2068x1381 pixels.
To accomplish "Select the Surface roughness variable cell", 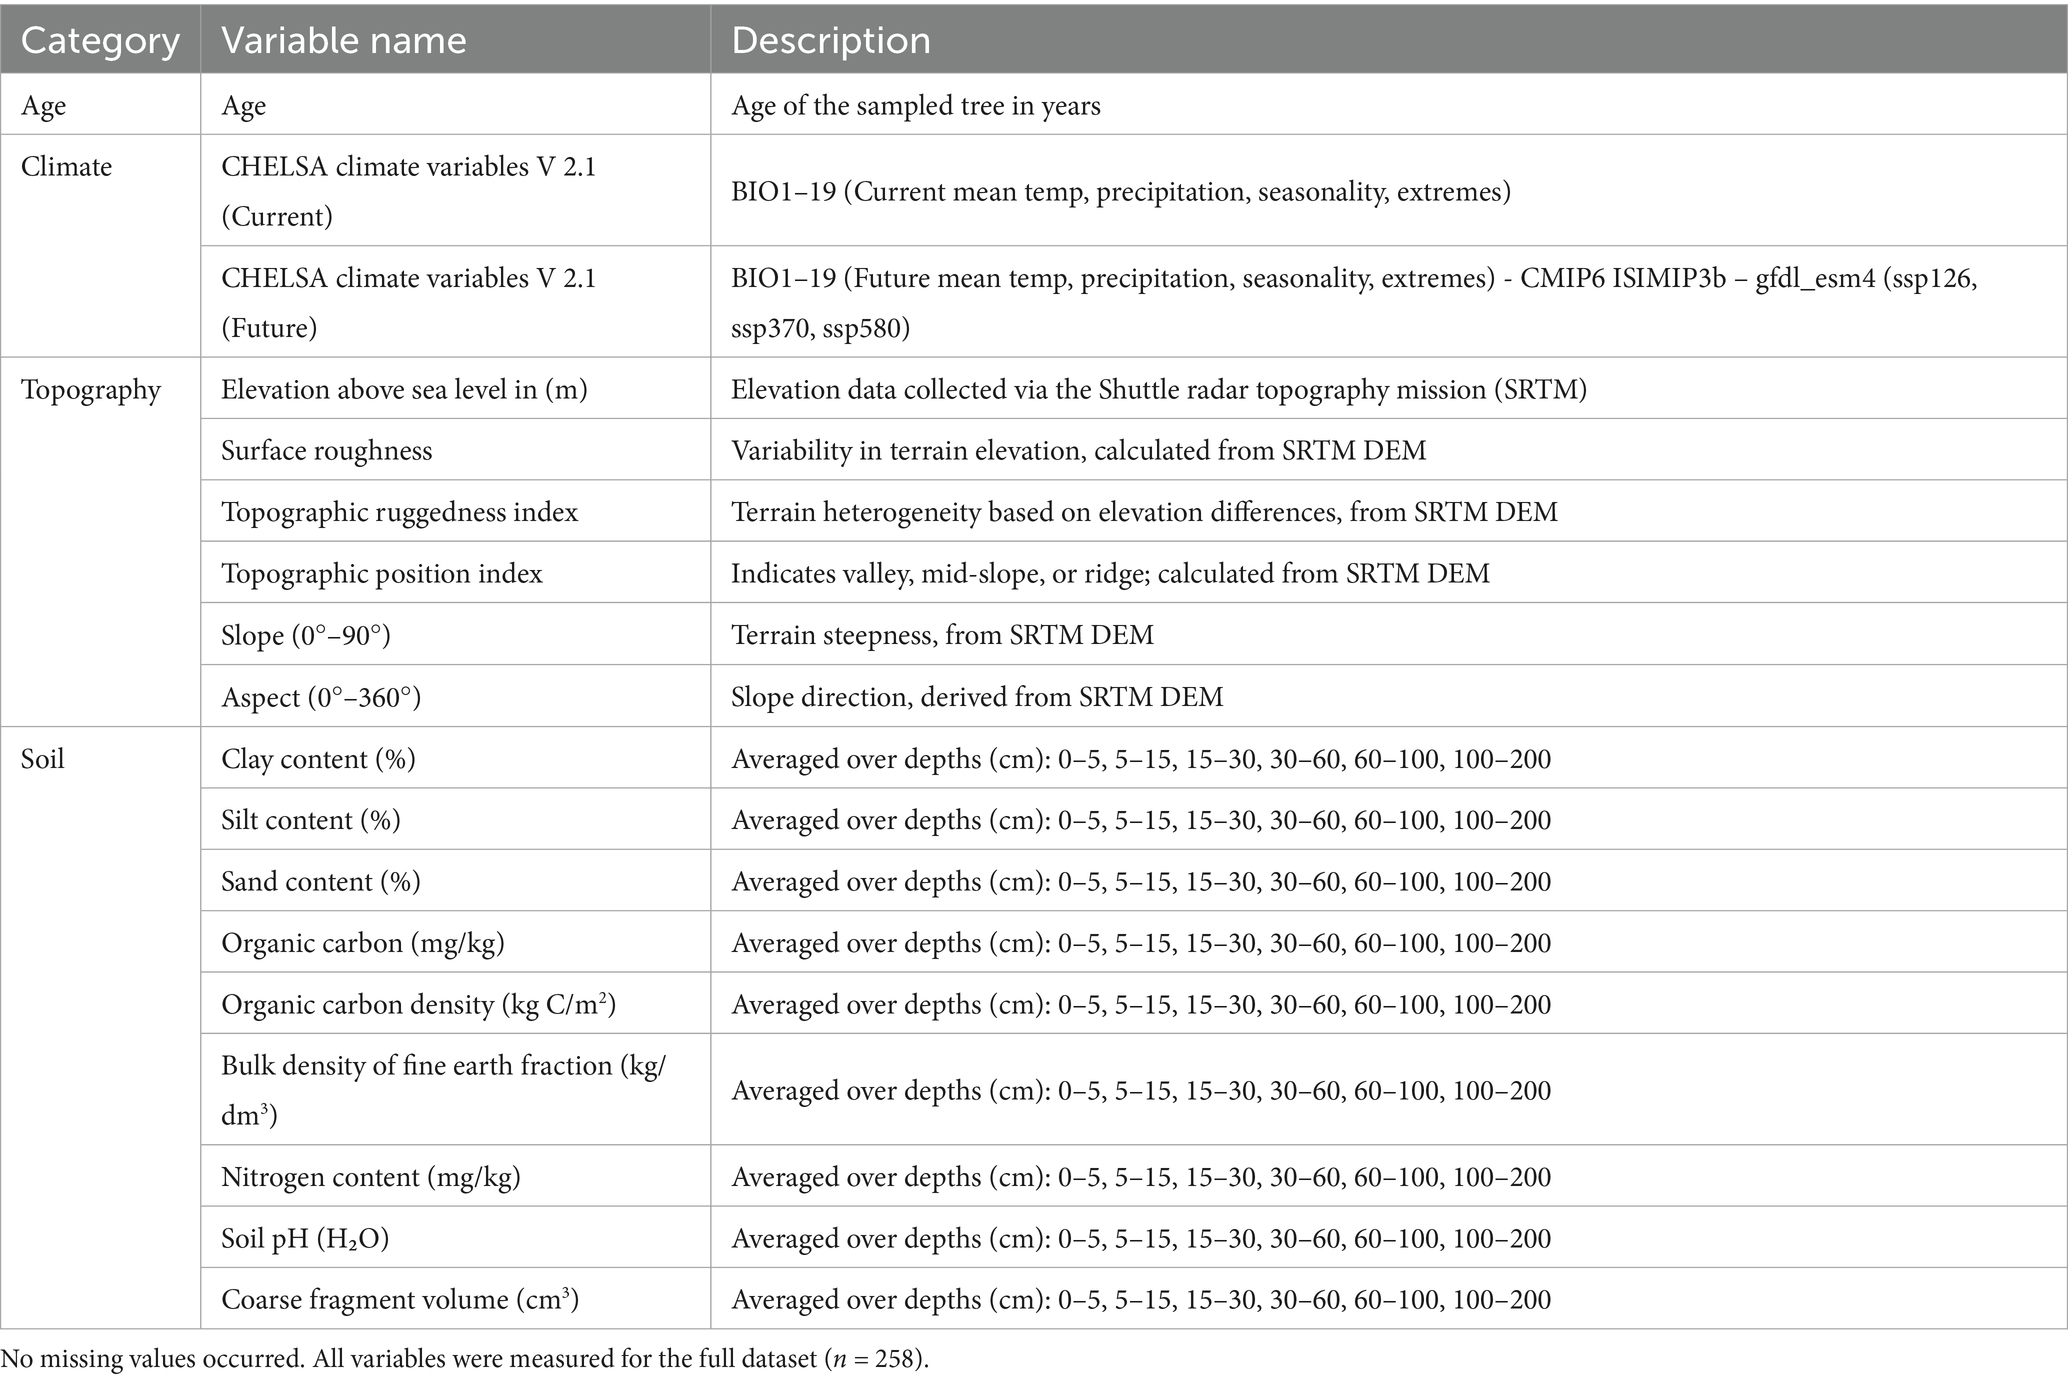I will click(x=327, y=451).
